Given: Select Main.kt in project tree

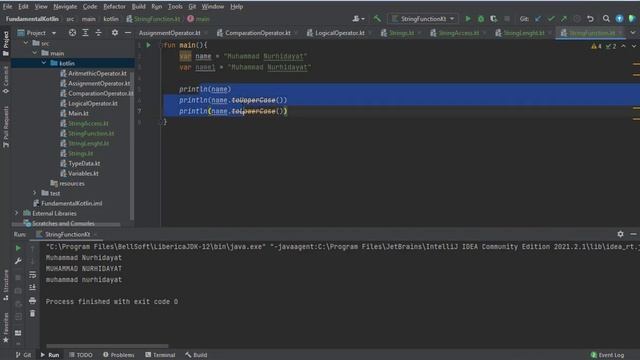Looking at the screenshot, I should (74, 113).
